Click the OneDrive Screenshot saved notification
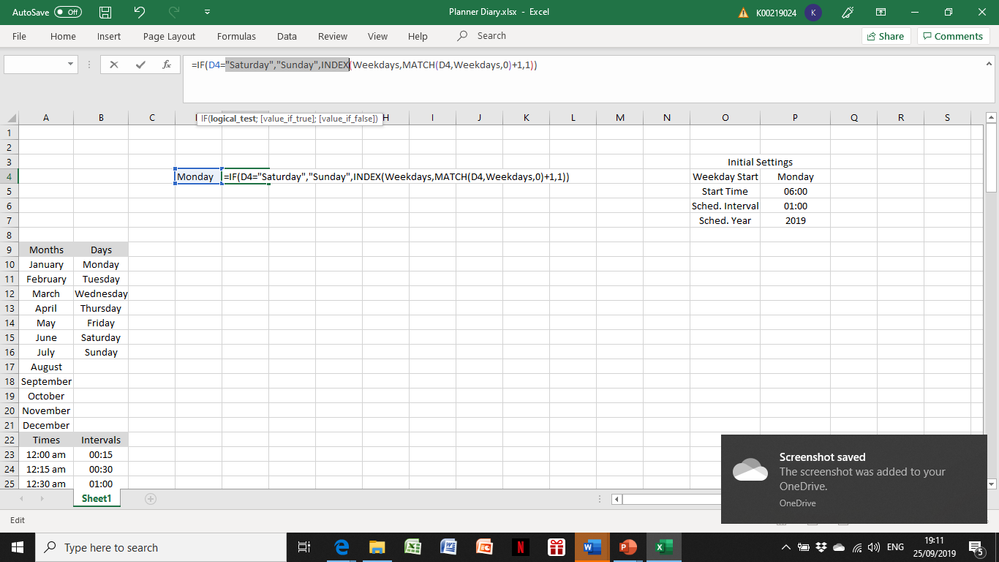 pos(854,479)
